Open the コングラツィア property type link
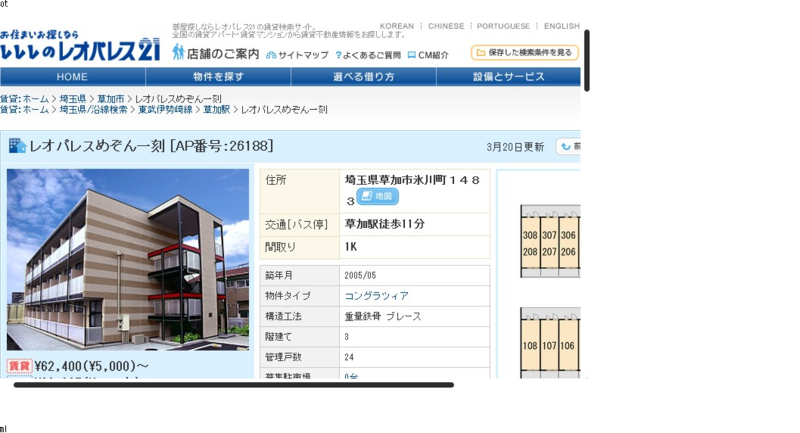Screen dimensions: 800x433 (x=377, y=296)
